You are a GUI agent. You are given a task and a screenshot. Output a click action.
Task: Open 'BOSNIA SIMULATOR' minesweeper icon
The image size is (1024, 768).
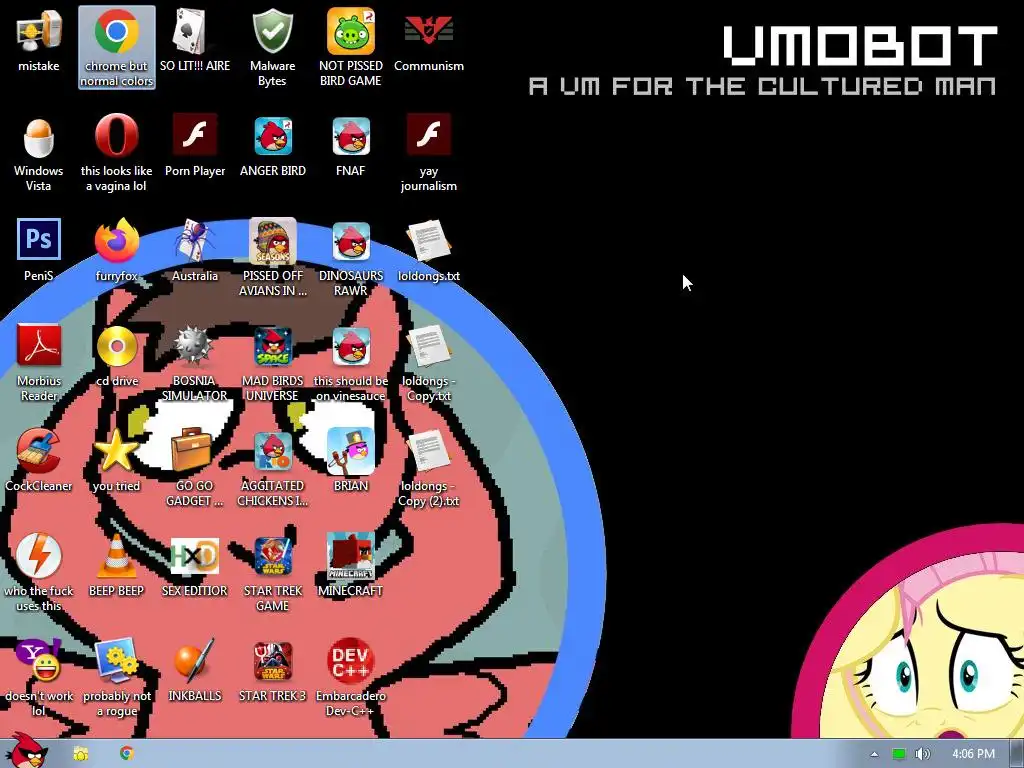[195, 362]
